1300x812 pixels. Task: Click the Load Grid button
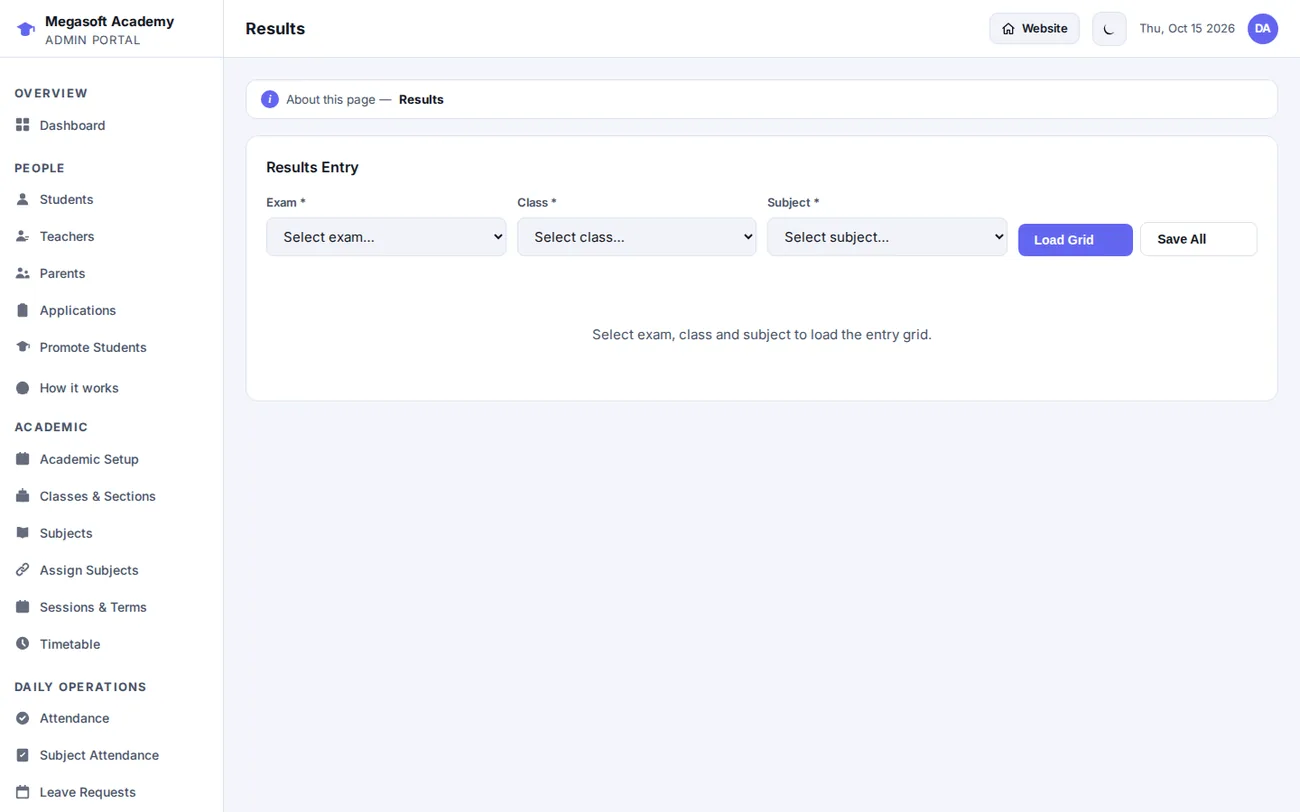click(1075, 240)
